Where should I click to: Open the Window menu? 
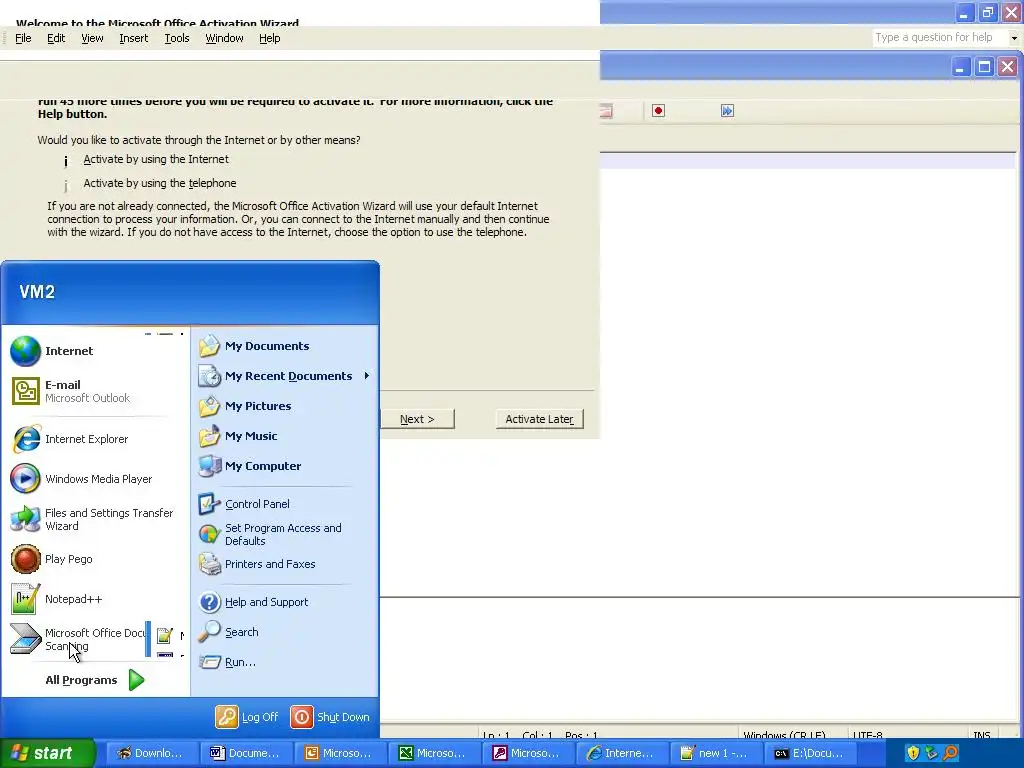pos(225,39)
